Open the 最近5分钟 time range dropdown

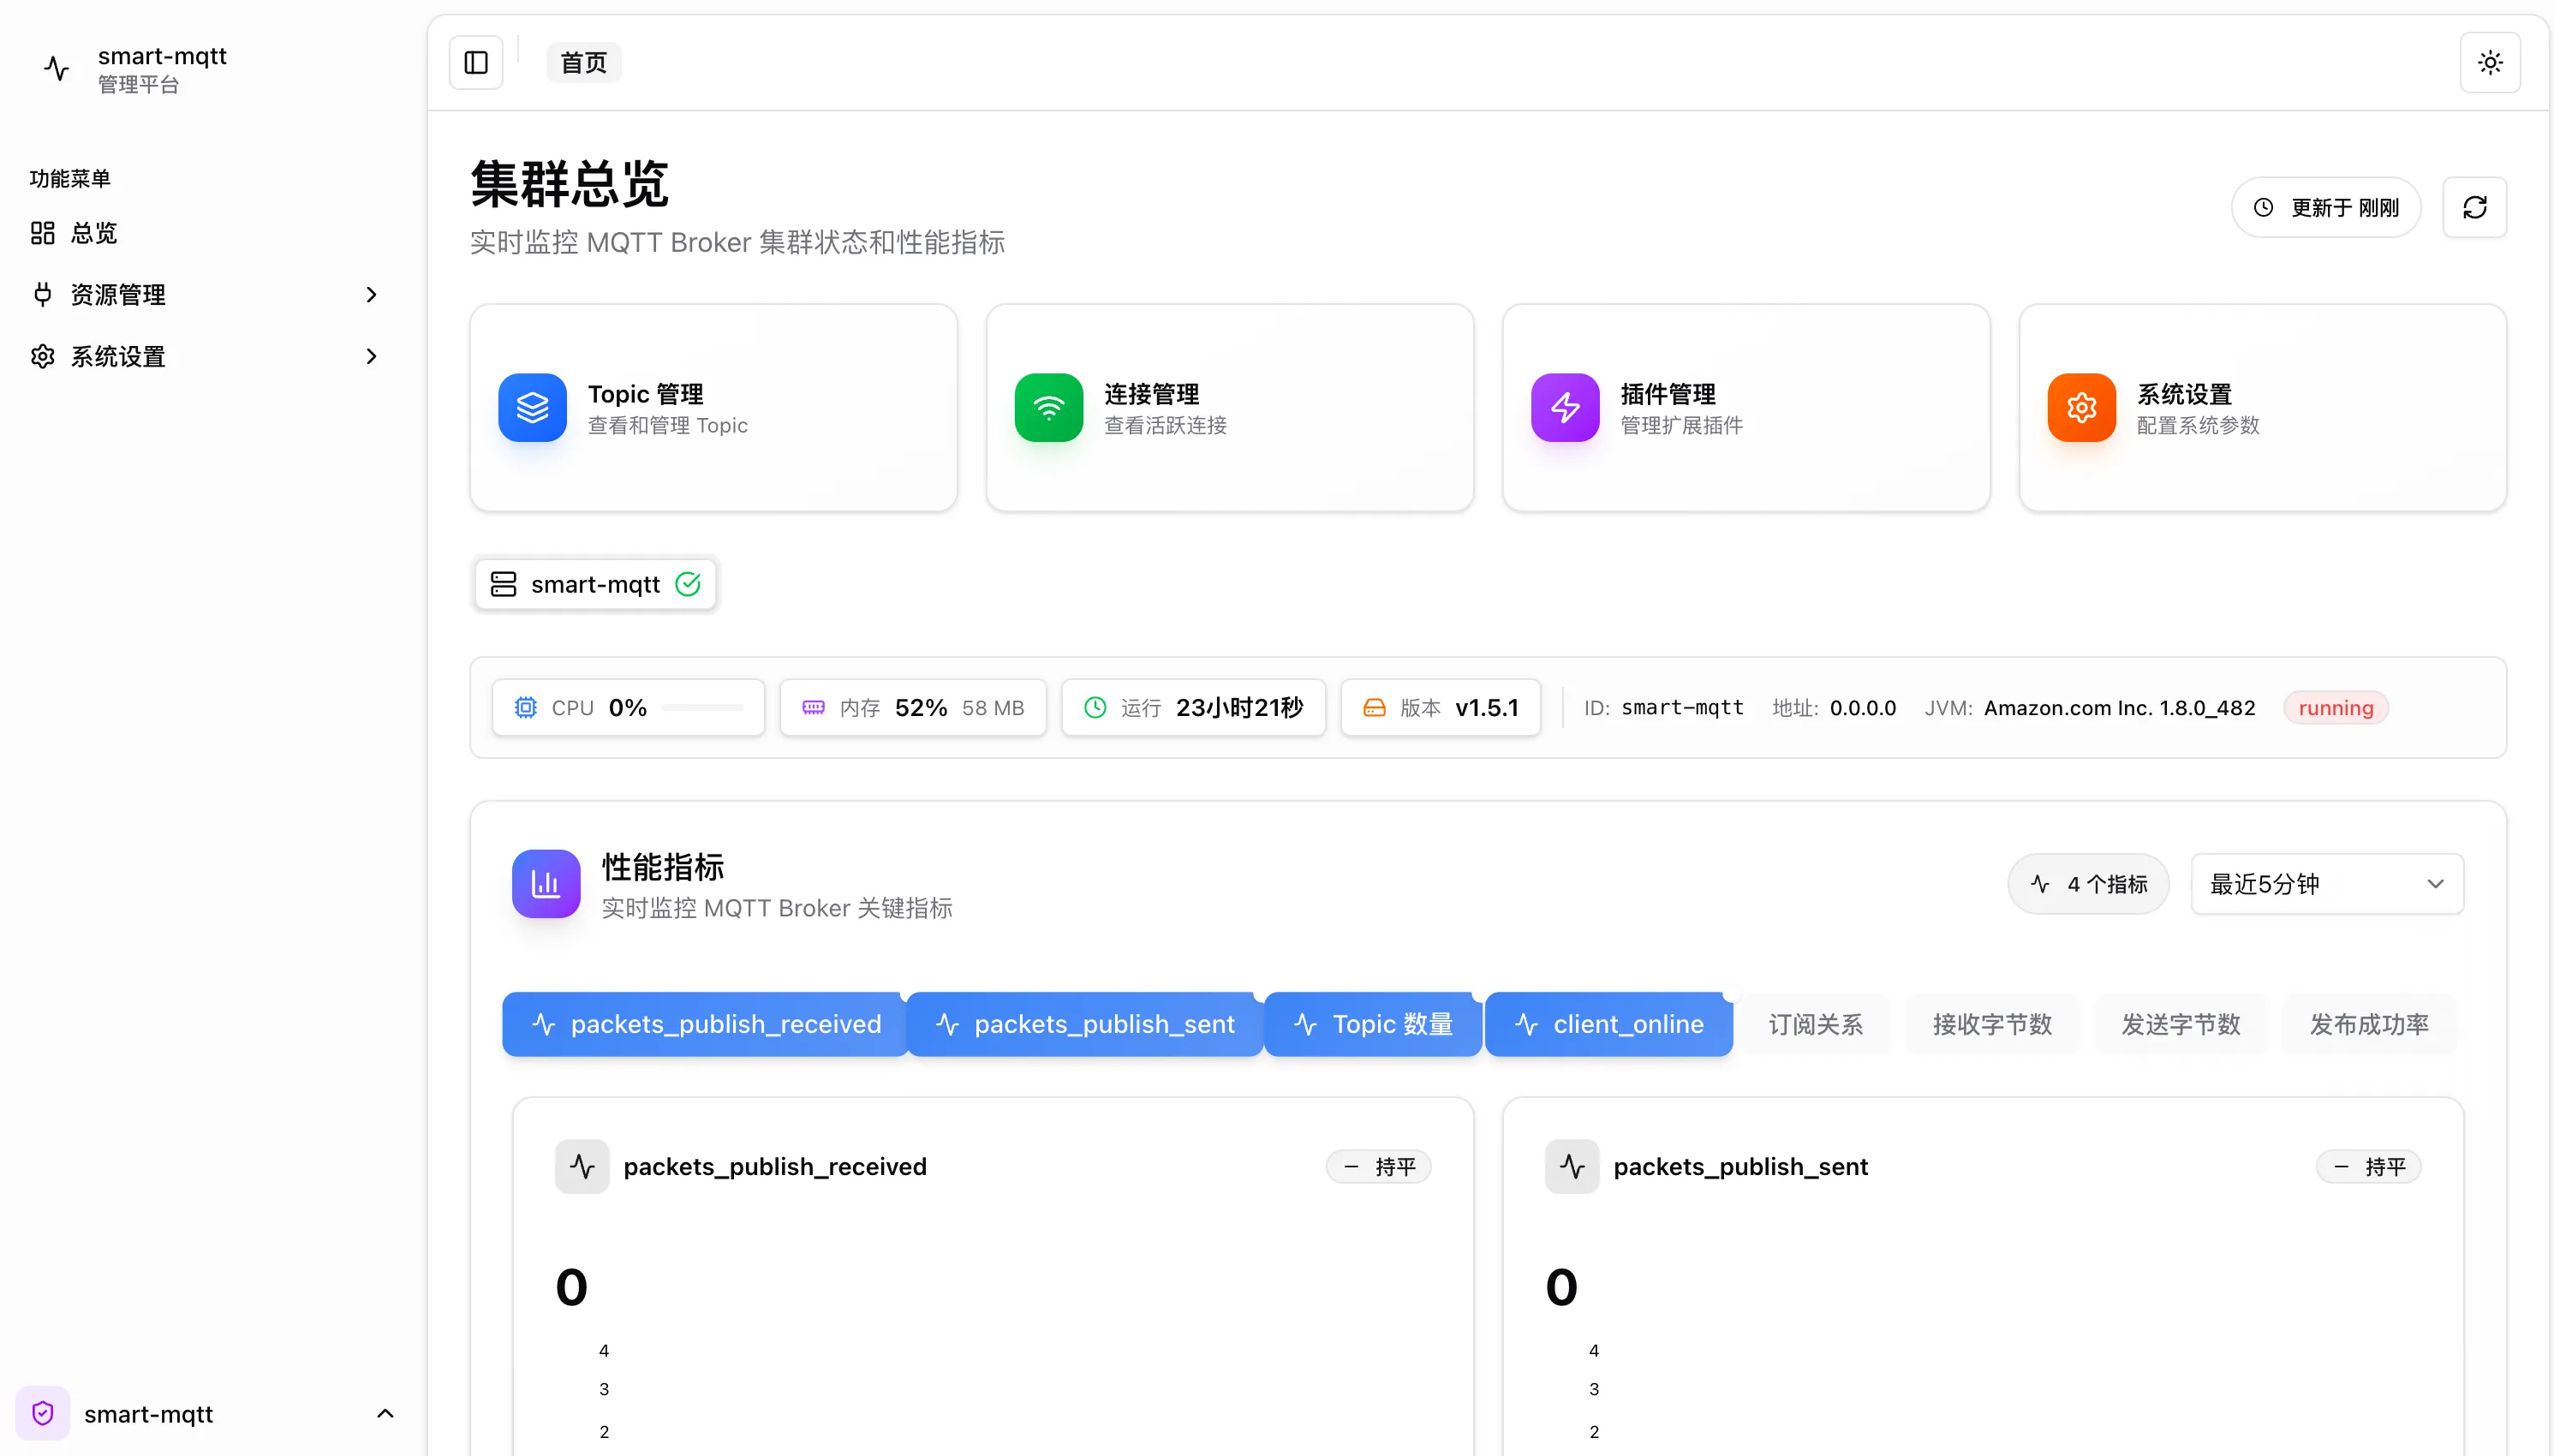pyautogui.click(x=2326, y=884)
